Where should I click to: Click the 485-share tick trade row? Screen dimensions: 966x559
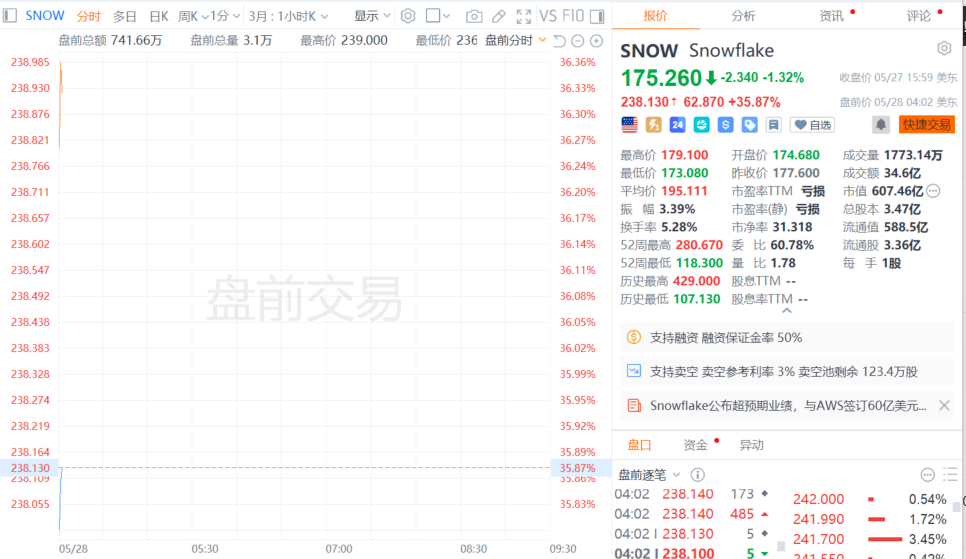692,514
